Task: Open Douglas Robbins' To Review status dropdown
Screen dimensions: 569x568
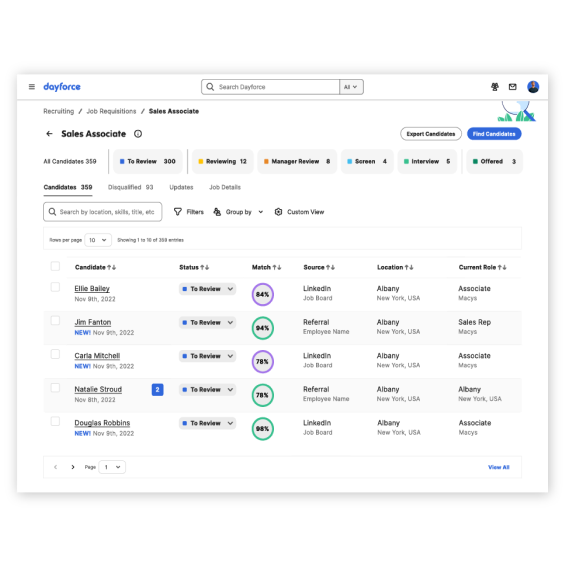Action: tap(208, 423)
